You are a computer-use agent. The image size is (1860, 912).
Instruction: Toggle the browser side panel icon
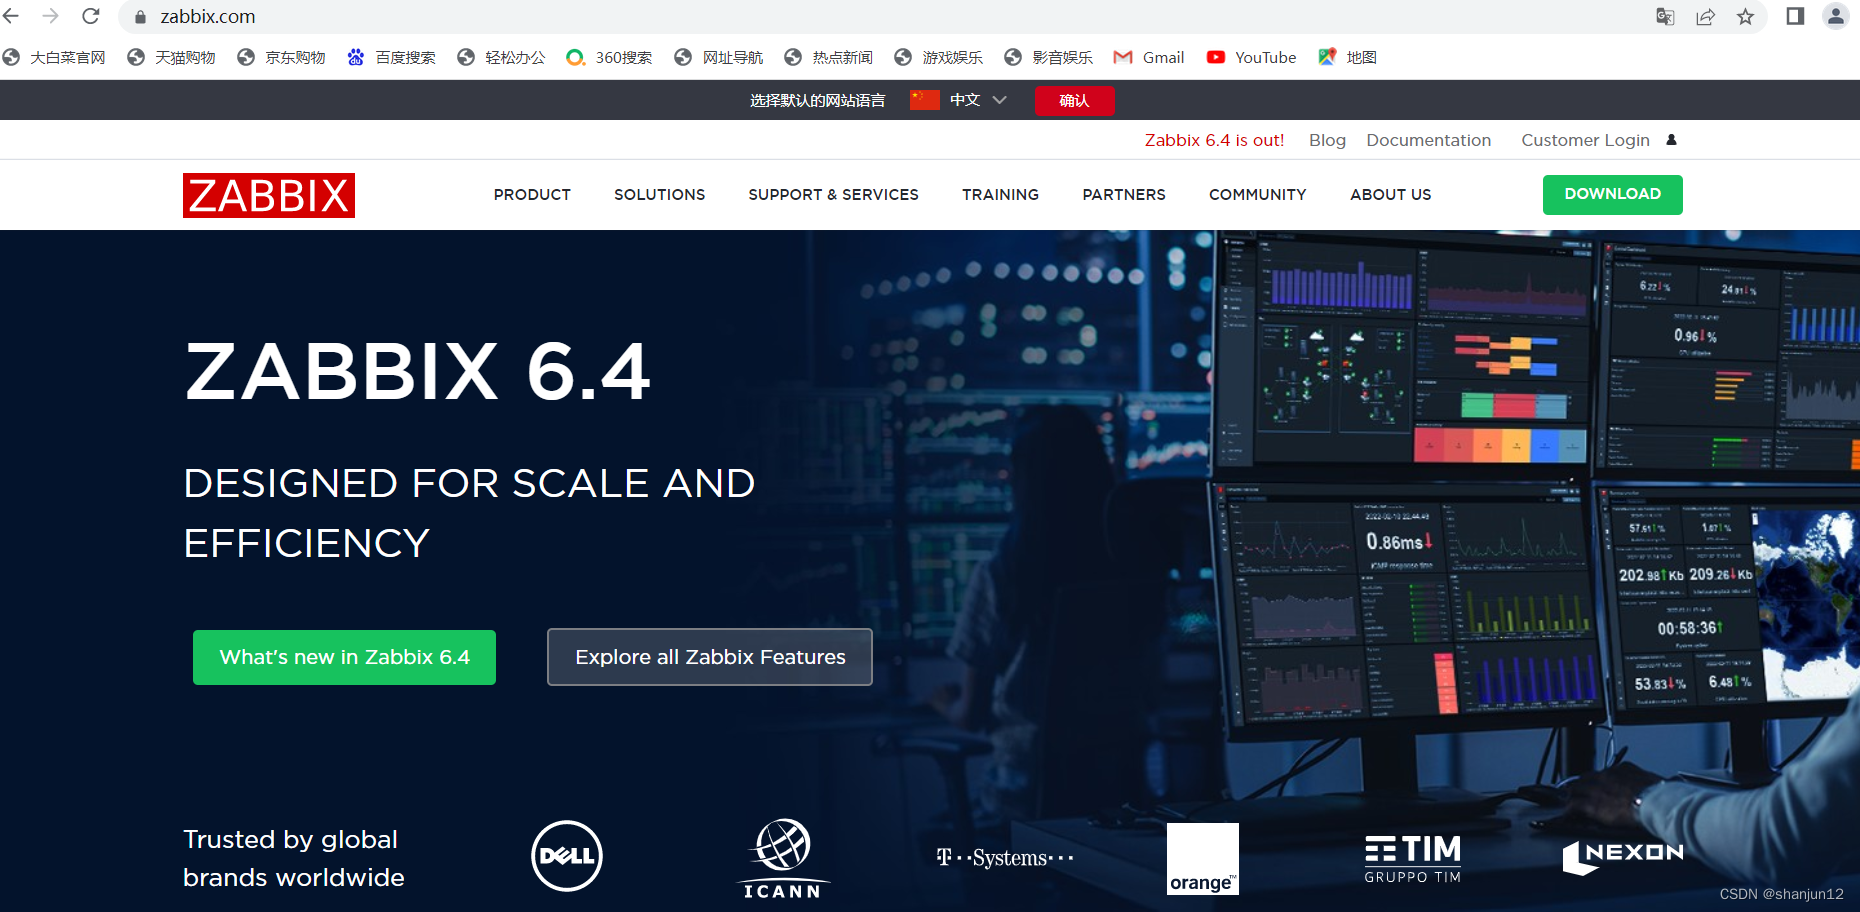pos(1795,16)
